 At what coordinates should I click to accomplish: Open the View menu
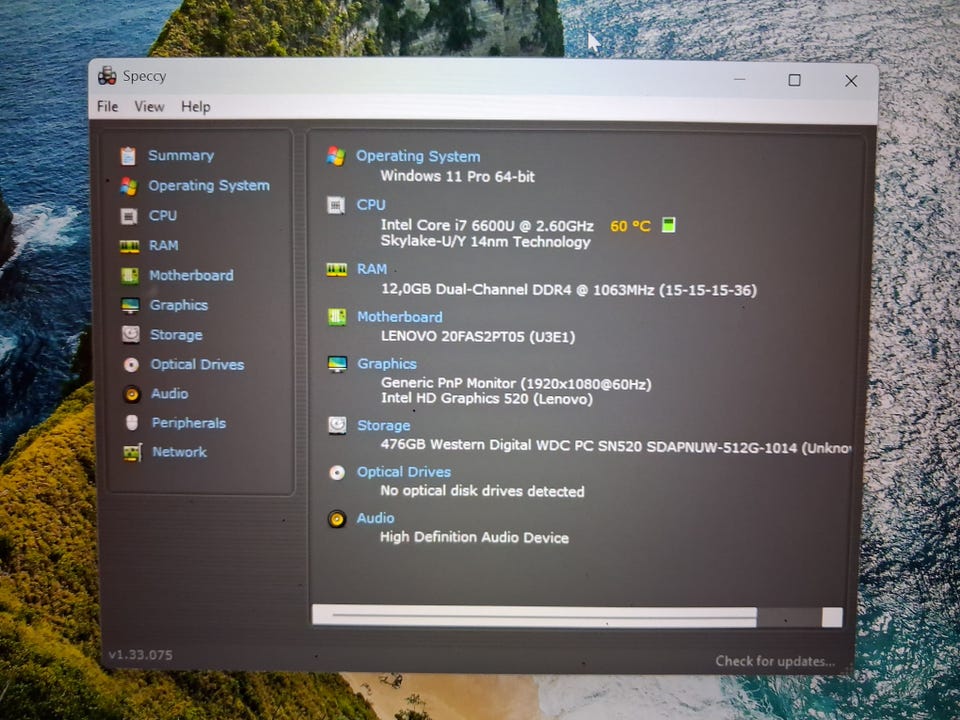(x=149, y=107)
